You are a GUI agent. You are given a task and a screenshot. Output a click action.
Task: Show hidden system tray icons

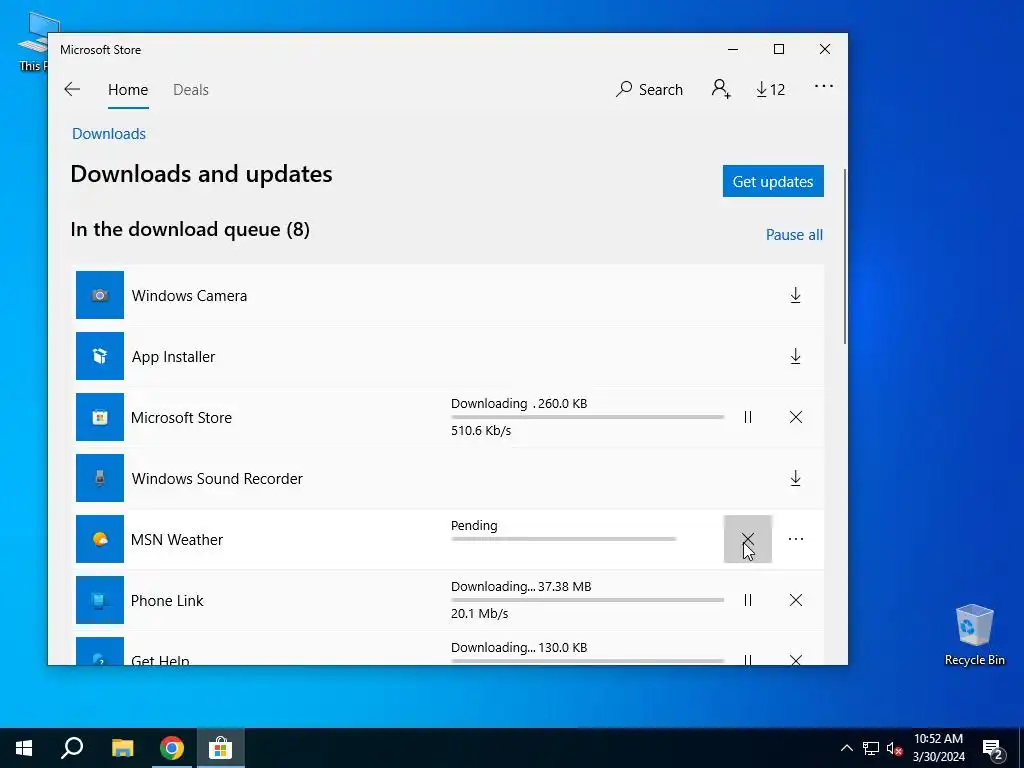point(846,748)
